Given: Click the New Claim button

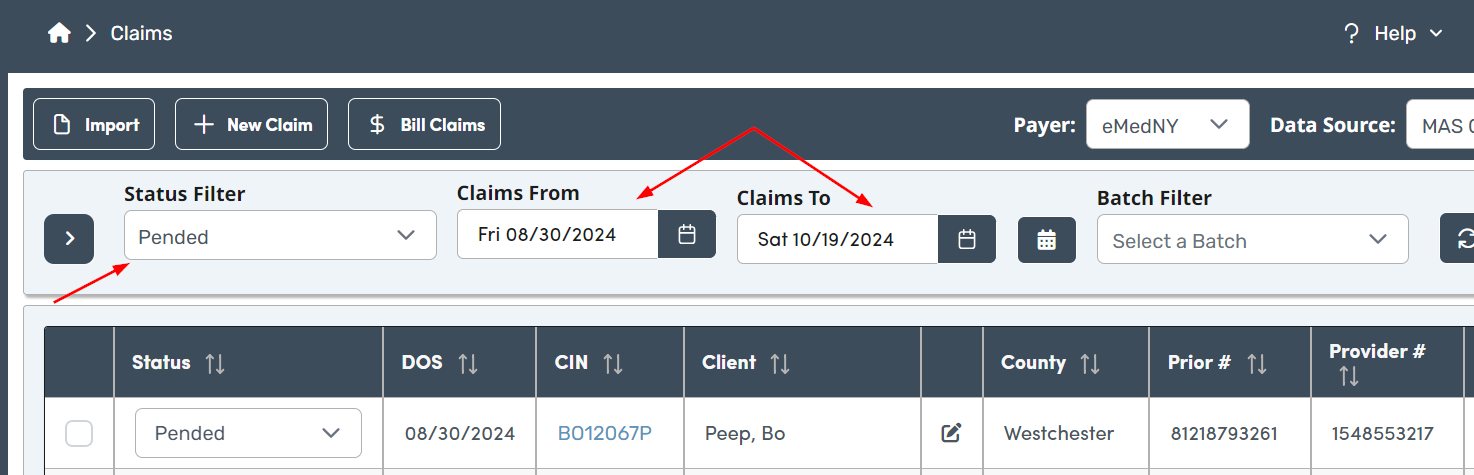Looking at the screenshot, I should point(251,125).
